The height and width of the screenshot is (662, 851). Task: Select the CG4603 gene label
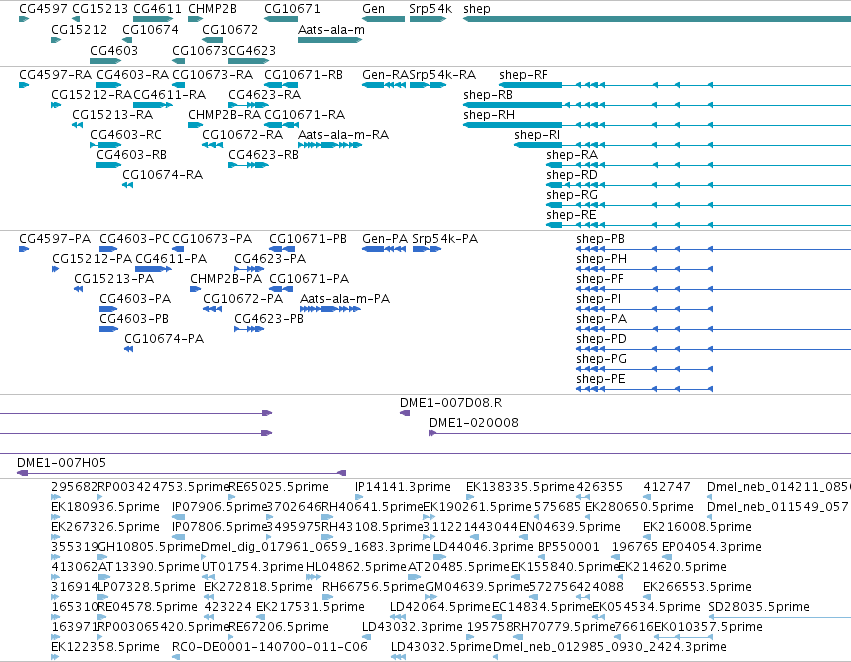114,50
